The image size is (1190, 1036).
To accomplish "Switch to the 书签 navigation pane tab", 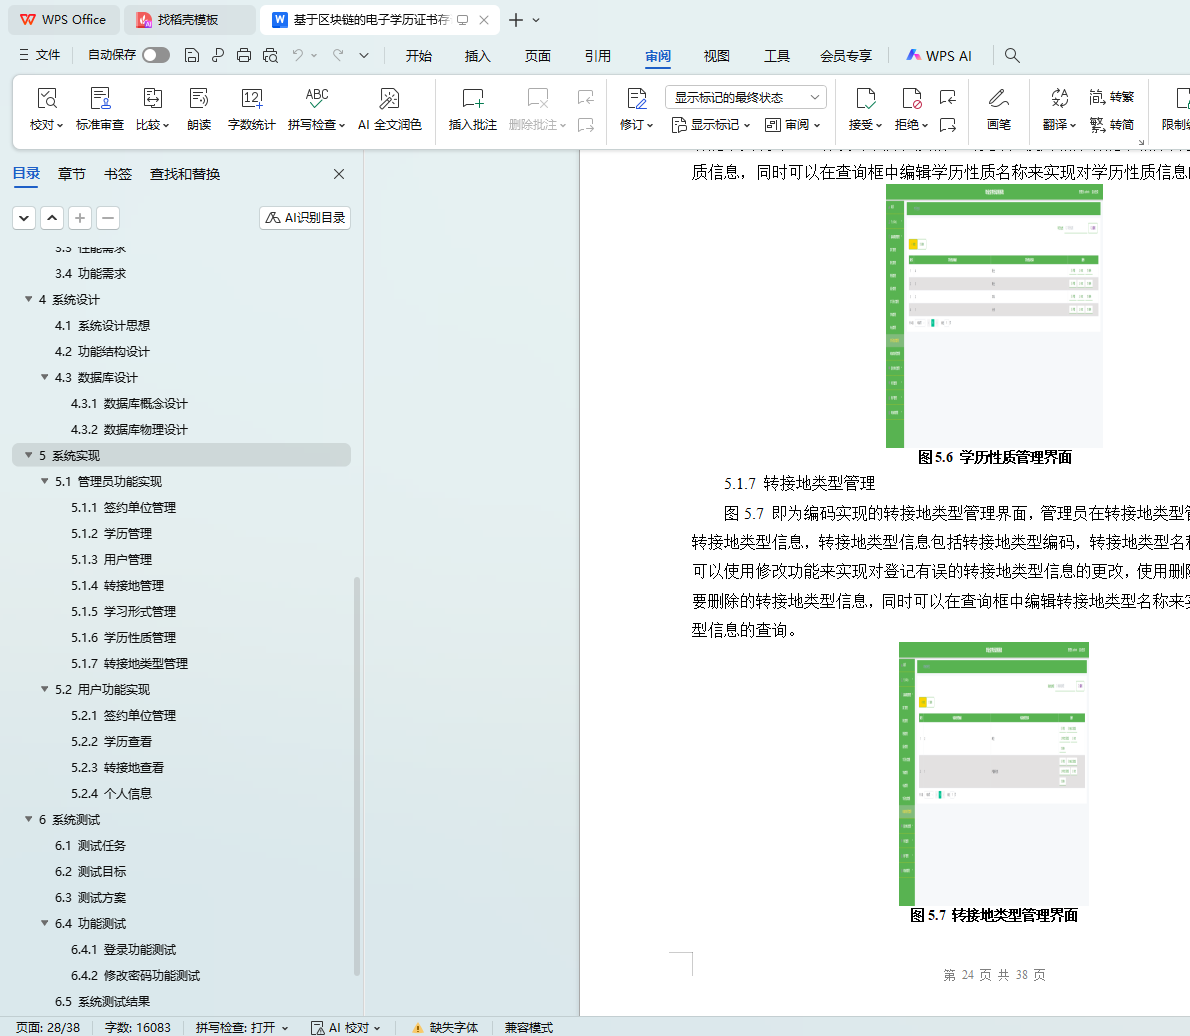I will tap(118, 174).
